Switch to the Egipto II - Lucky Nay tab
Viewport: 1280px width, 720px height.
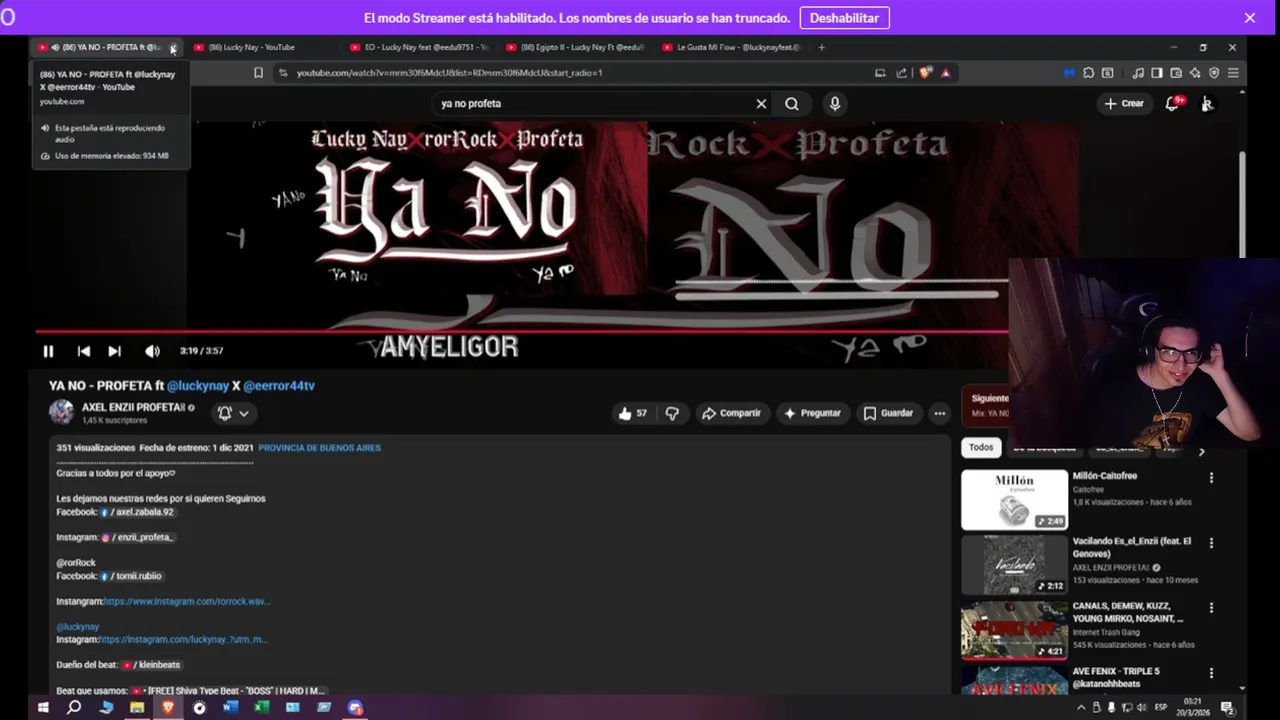point(576,47)
